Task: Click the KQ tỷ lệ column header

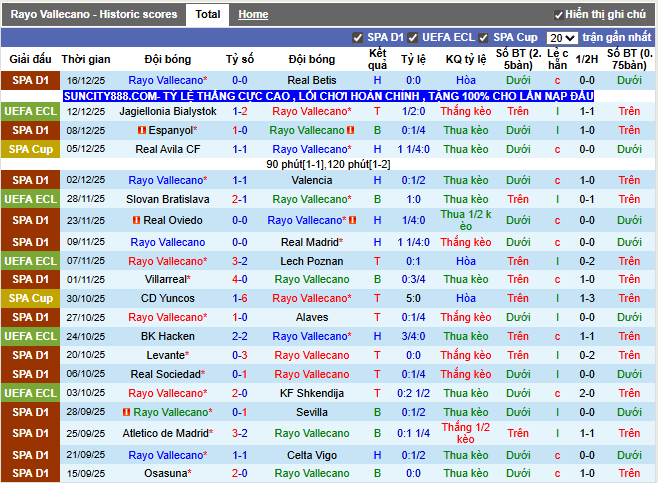Action: [466, 59]
